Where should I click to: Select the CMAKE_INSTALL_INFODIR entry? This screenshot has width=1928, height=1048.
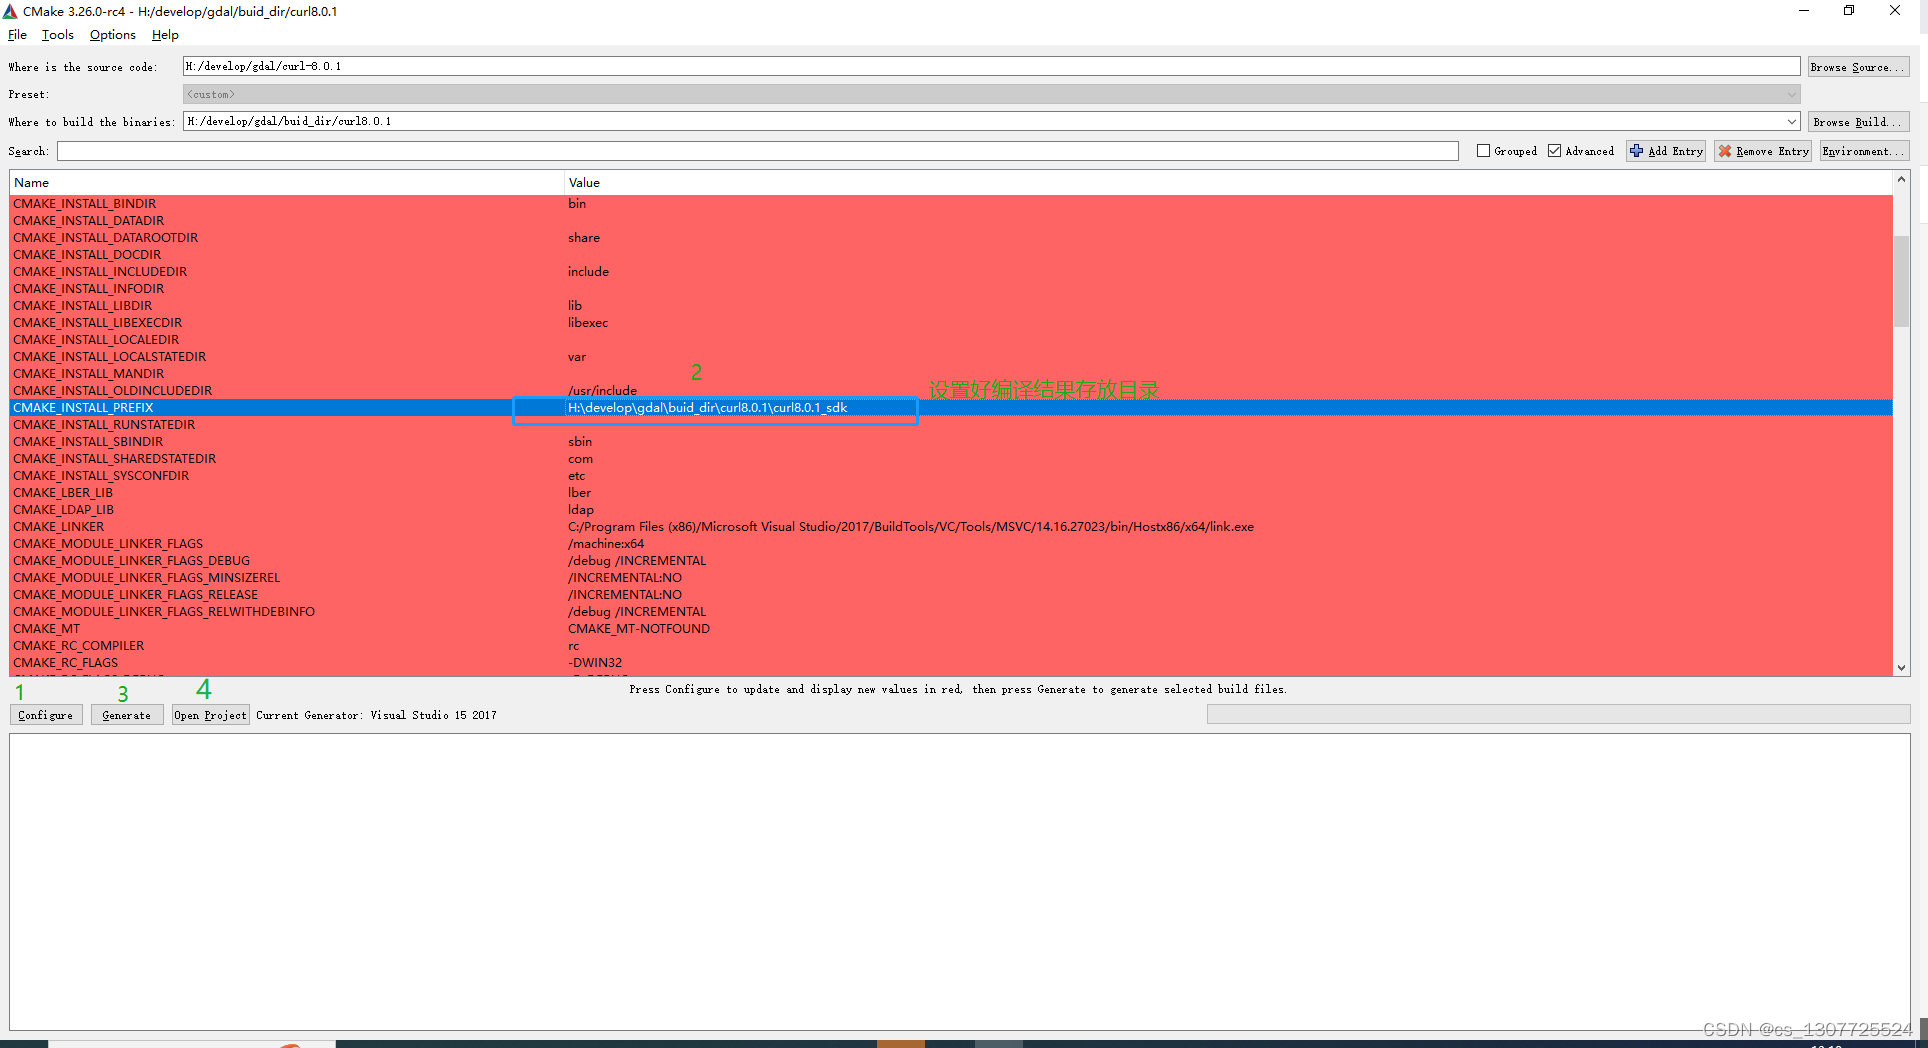pyautogui.click(x=88, y=289)
